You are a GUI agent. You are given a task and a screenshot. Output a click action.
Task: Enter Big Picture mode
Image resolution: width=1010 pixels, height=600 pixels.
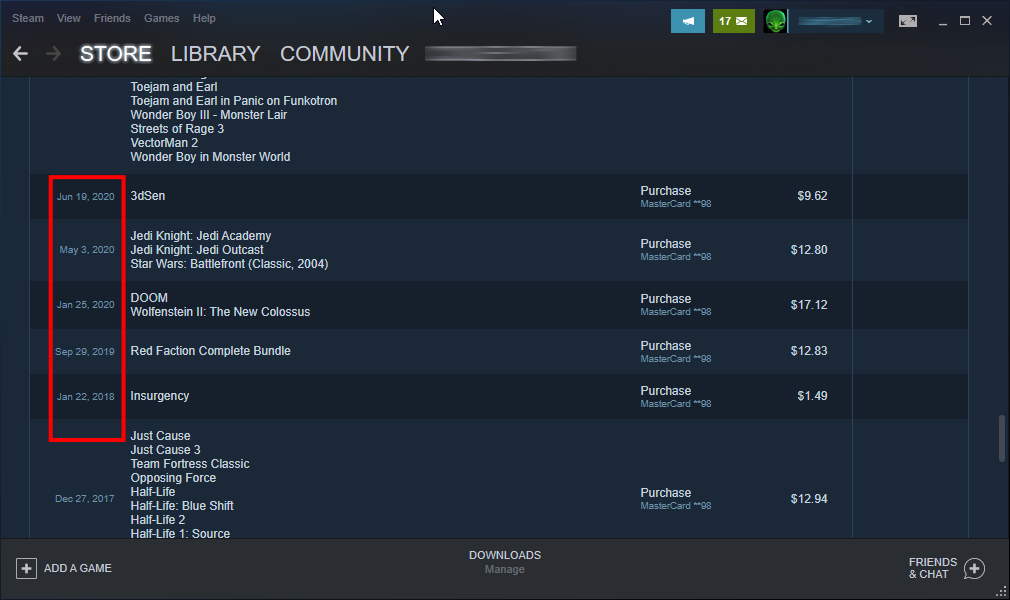[x=908, y=19]
